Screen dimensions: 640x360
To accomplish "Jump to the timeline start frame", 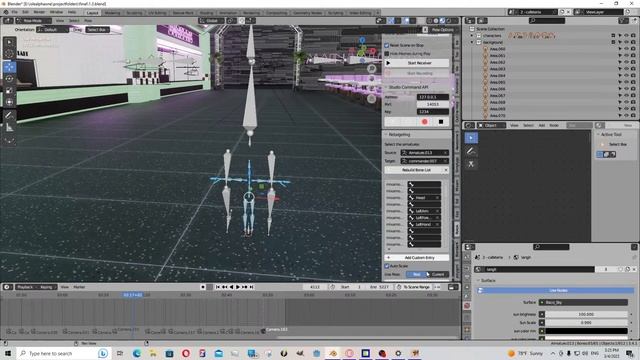I will click(218, 287).
